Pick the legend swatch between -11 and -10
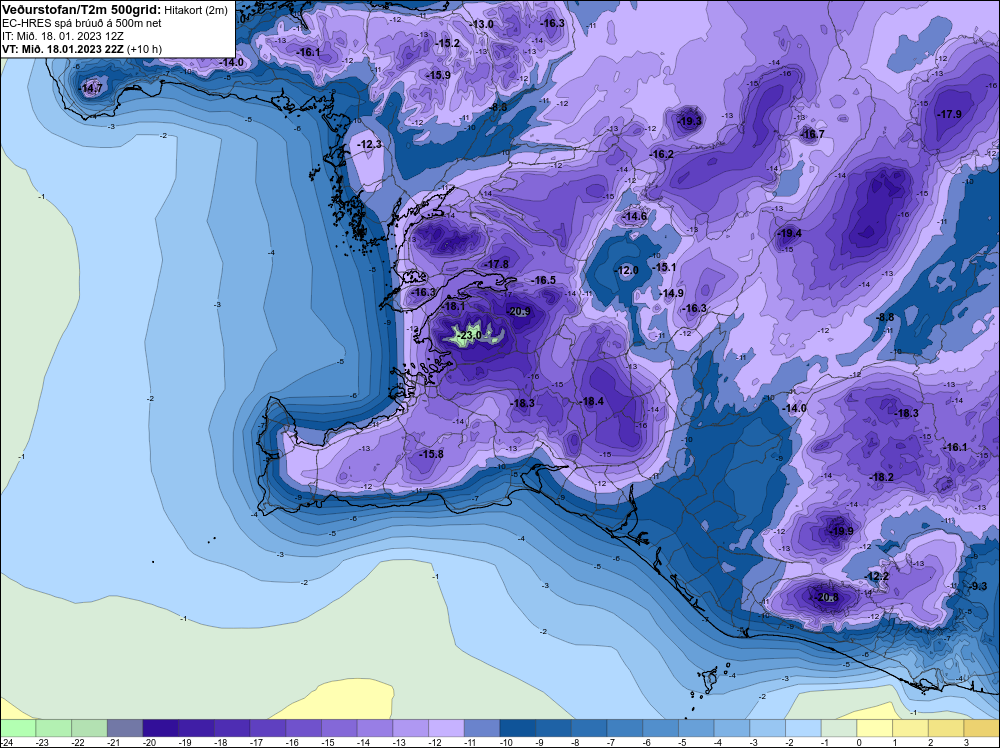This screenshot has width=1000, height=748. [x=482, y=728]
